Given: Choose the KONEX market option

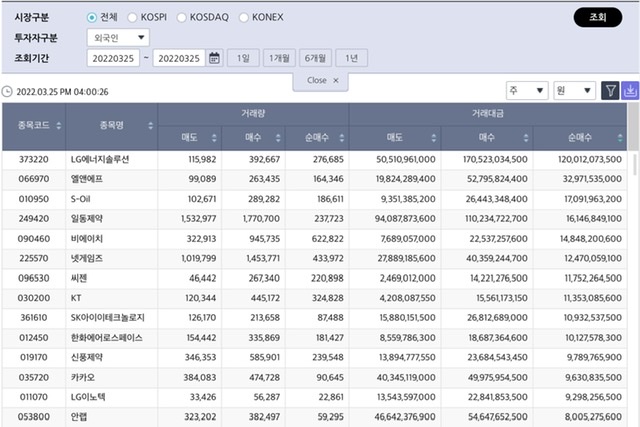Looking at the screenshot, I should tap(246, 18).
